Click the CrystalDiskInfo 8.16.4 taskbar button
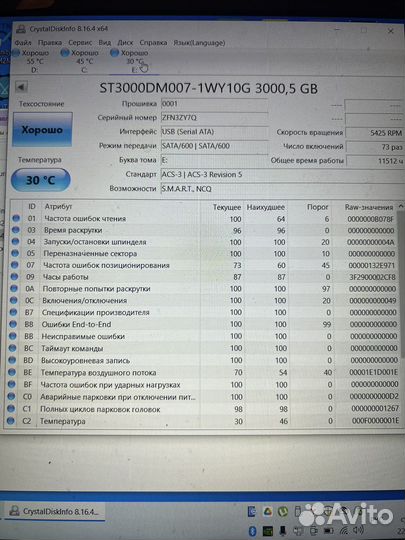405x540 pixels. 54,511
